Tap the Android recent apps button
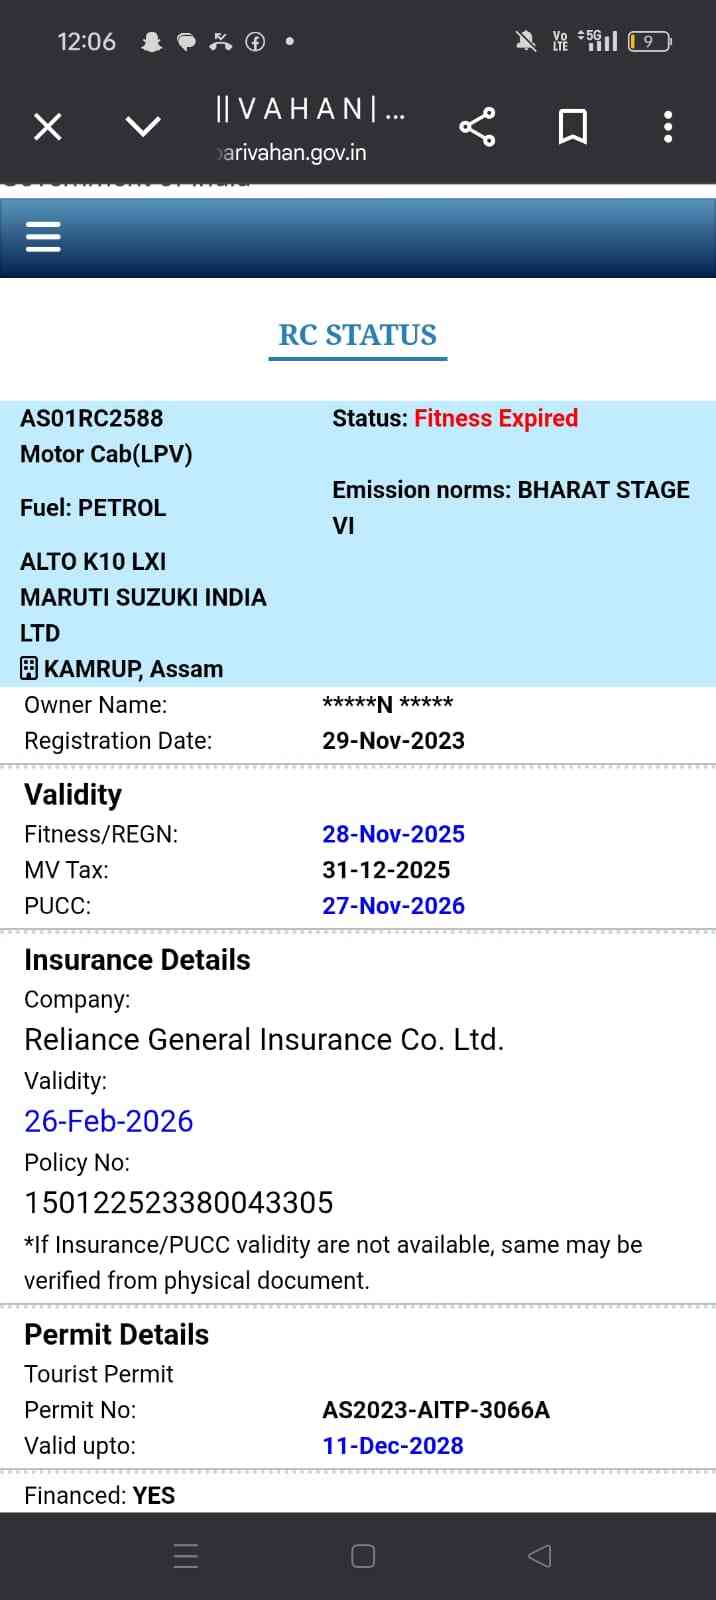The height and width of the screenshot is (1600, 716). pos(186,1556)
